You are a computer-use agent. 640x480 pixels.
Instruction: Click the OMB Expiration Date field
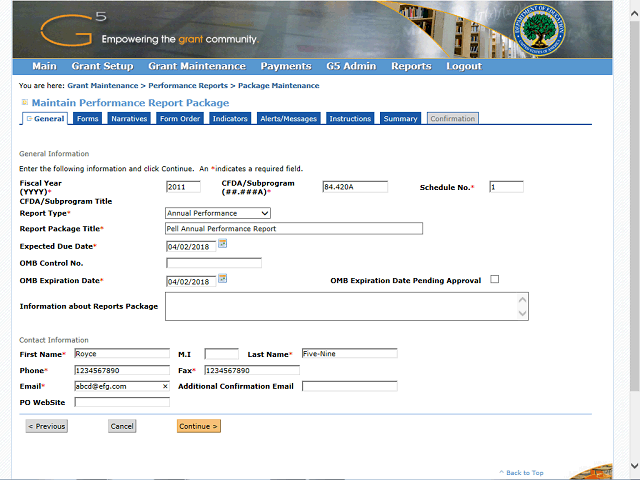coord(191,282)
